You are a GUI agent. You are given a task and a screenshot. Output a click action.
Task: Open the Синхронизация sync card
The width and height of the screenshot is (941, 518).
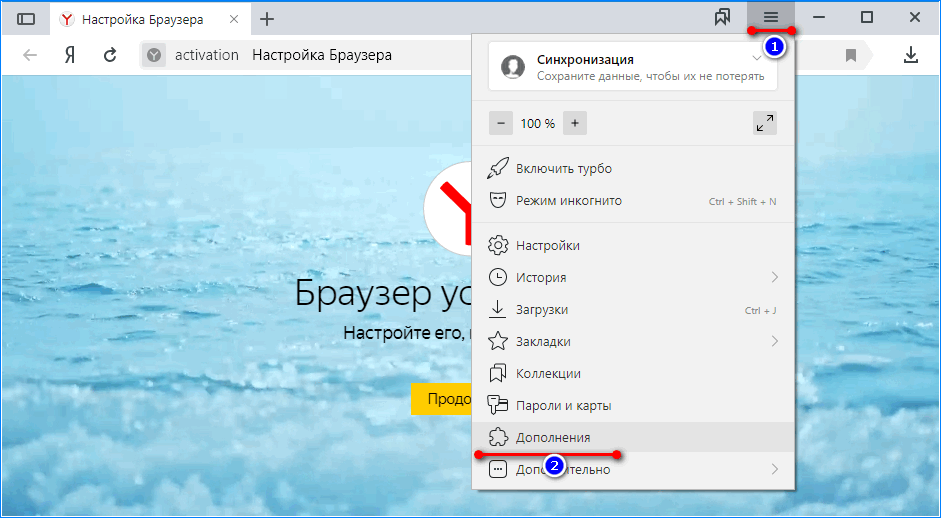(633, 67)
